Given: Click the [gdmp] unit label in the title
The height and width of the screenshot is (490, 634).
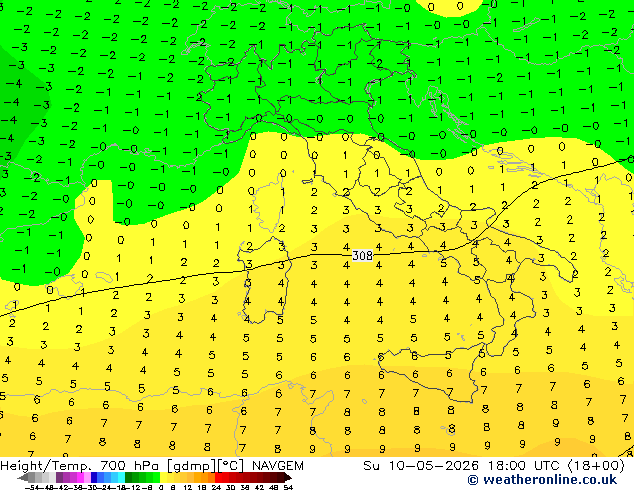Looking at the screenshot, I should coord(191,466).
